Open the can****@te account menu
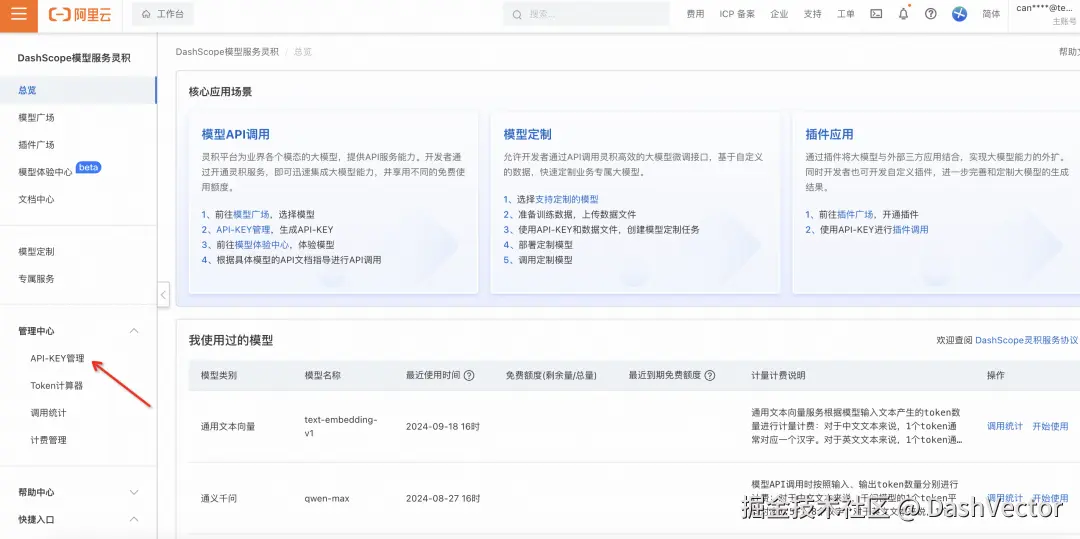Image resolution: width=1080 pixels, height=539 pixels. [1046, 14]
